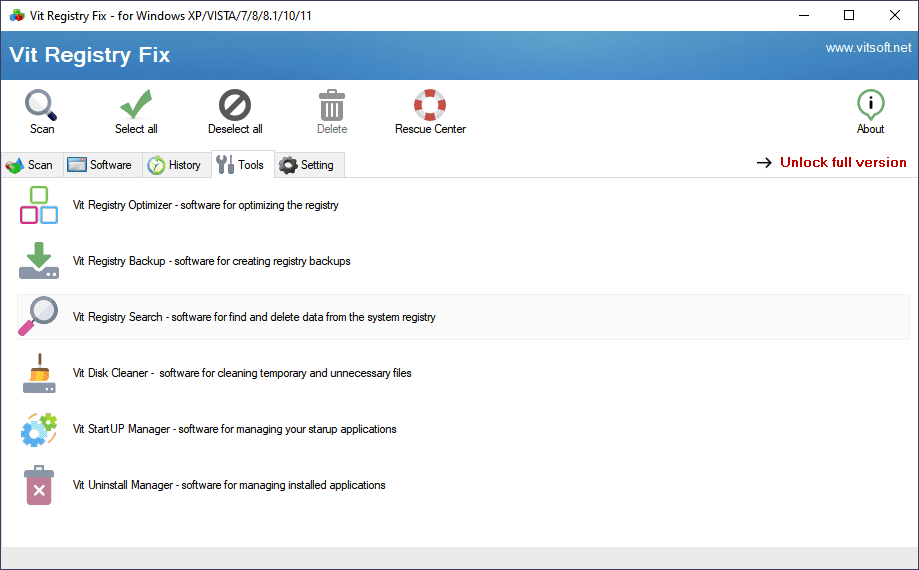Click the Select all green checkmark
This screenshot has width=919, height=570.
coord(136,104)
